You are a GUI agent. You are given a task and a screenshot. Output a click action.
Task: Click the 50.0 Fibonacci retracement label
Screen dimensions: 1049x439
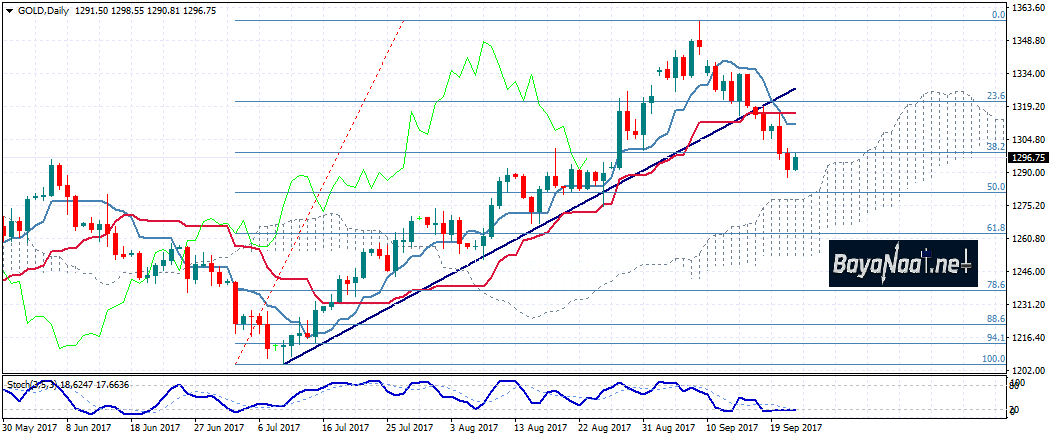pyautogui.click(x=996, y=187)
